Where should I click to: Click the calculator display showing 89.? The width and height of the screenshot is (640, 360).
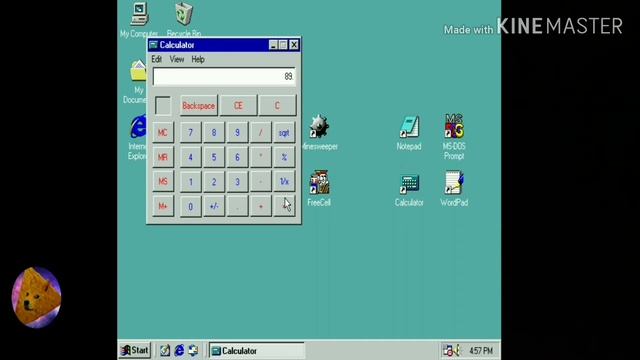(224, 76)
